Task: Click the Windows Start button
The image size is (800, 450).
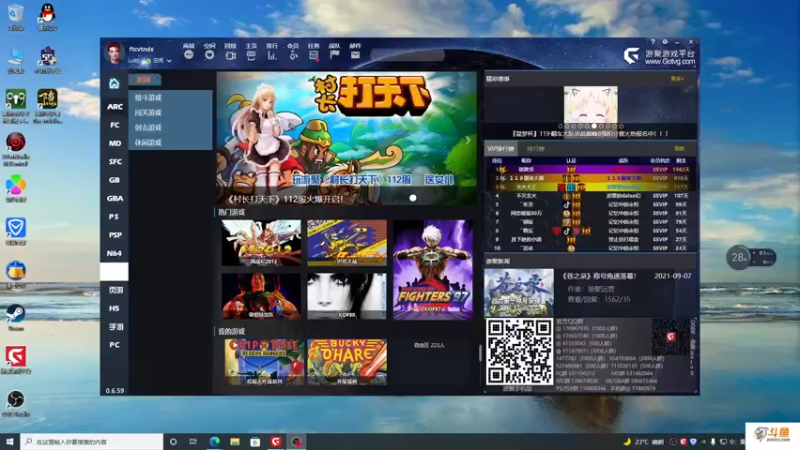Action: click(x=10, y=441)
